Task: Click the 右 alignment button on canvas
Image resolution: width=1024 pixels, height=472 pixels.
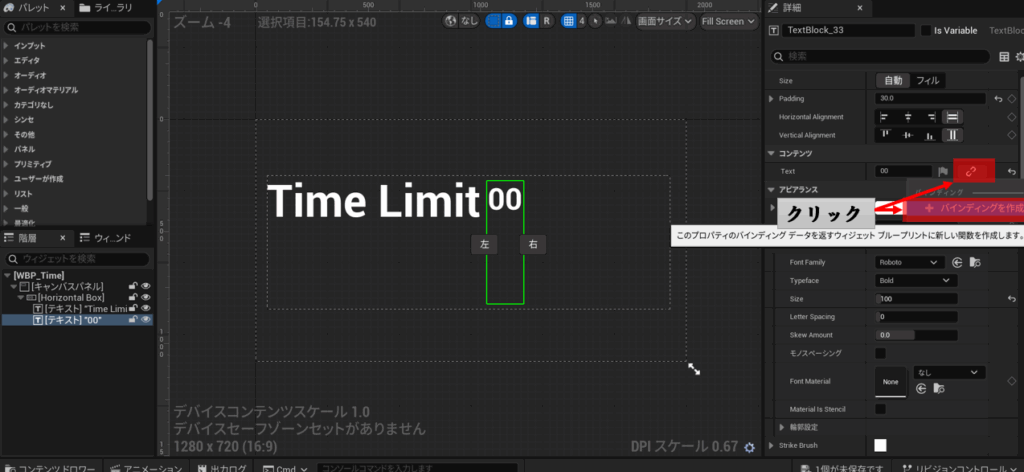Action: click(x=532, y=244)
